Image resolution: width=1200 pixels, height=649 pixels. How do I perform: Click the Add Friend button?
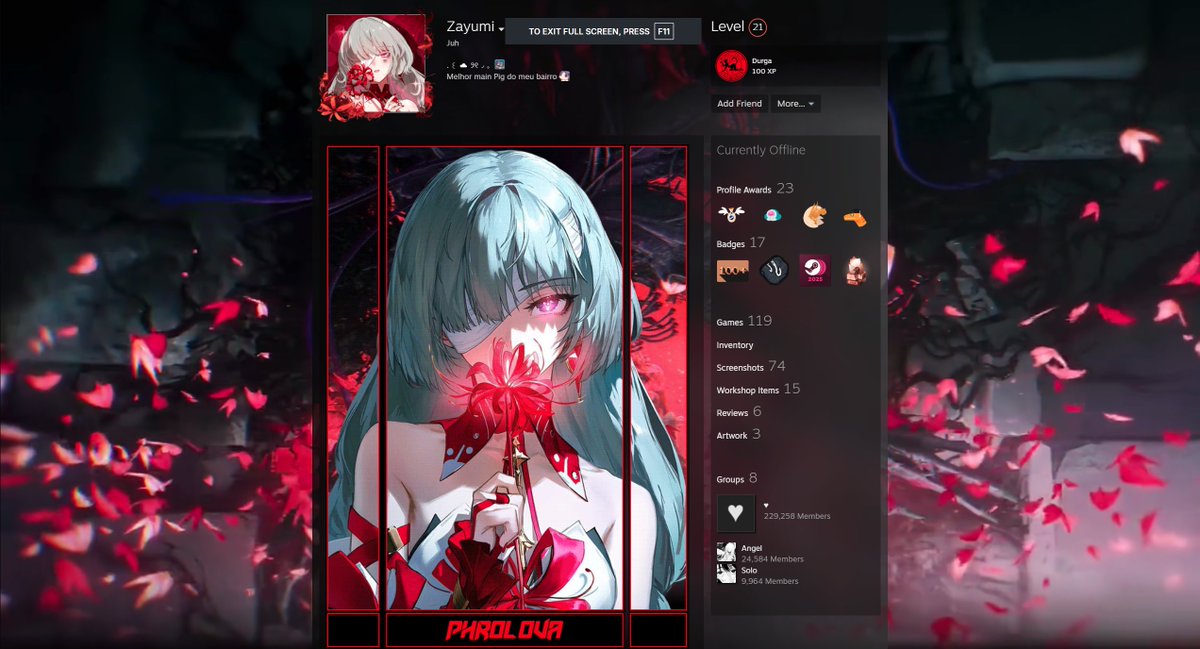click(740, 103)
